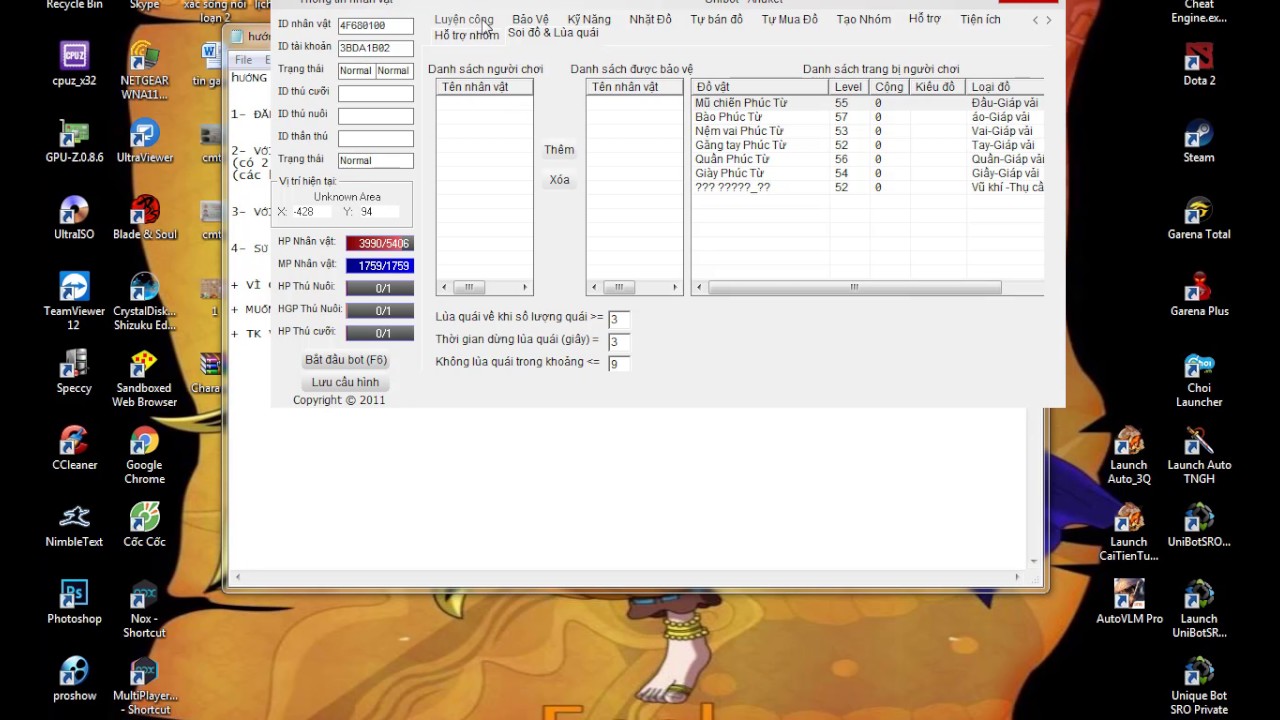1280x720 pixels.
Task: Open the Launch CaiTienTu desktop shortcut
Action: coord(1129,532)
